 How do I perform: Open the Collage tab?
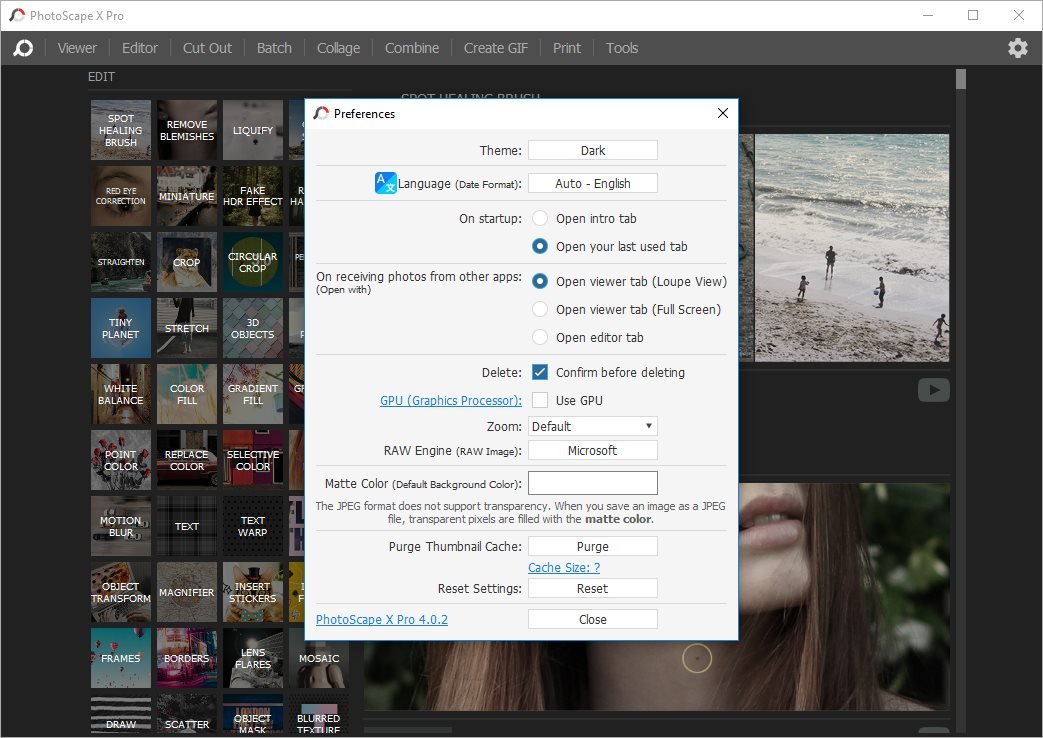(x=338, y=48)
